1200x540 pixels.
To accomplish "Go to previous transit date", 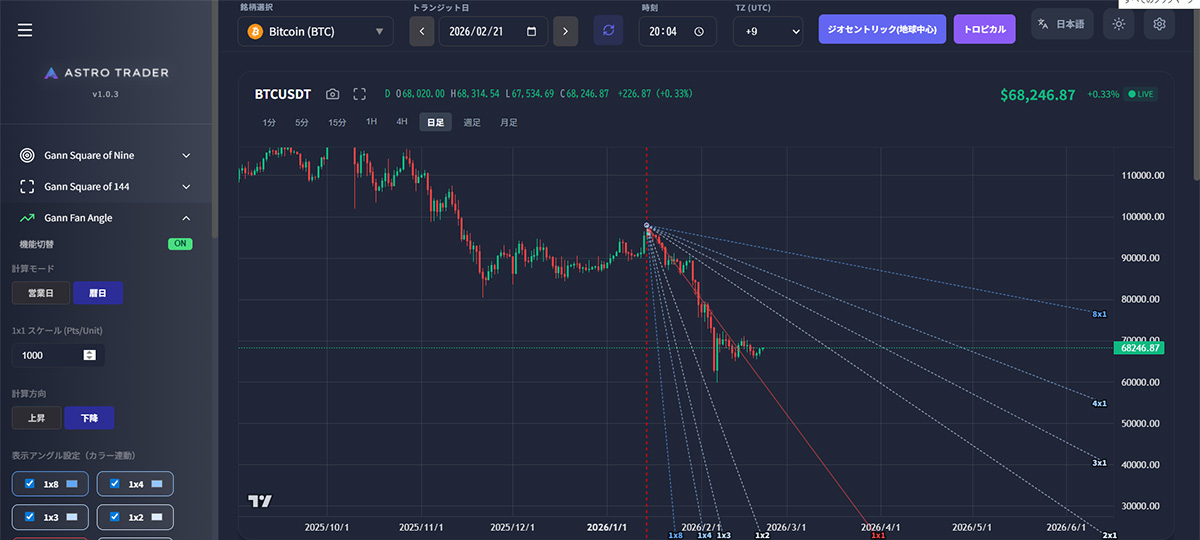I will point(422,31).
